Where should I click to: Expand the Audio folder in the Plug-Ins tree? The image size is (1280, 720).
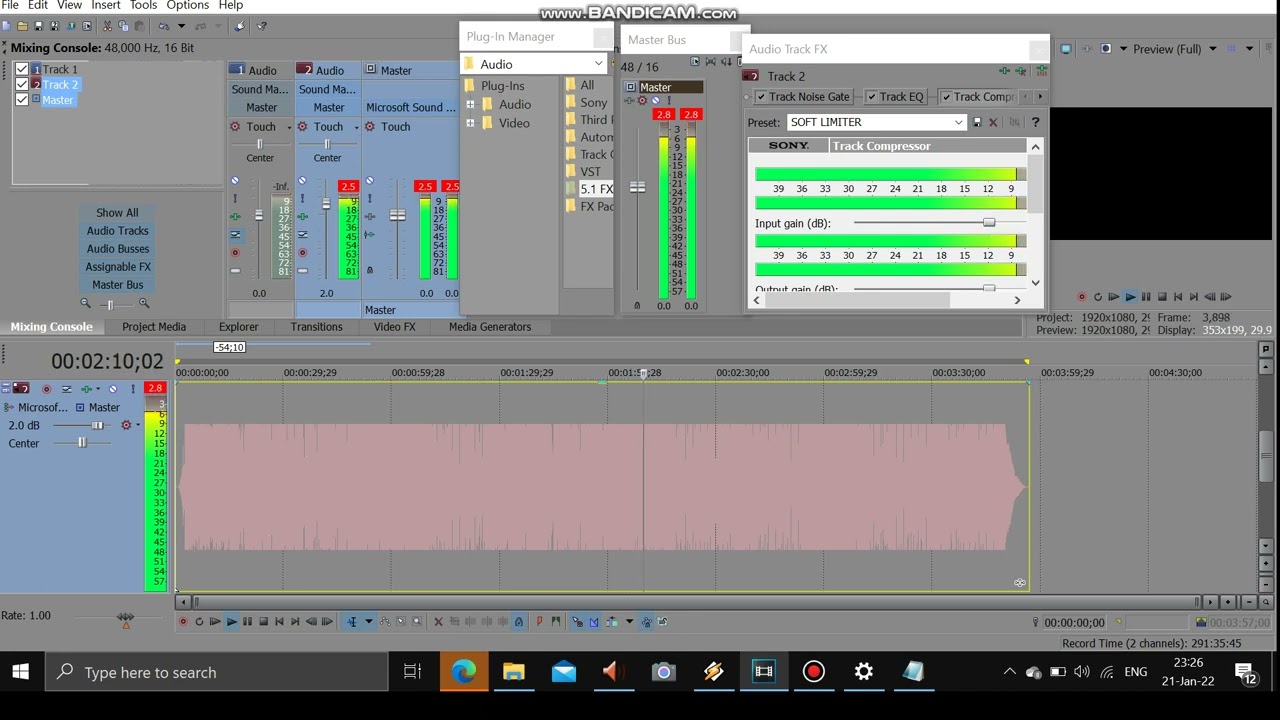tap(470, 104)
